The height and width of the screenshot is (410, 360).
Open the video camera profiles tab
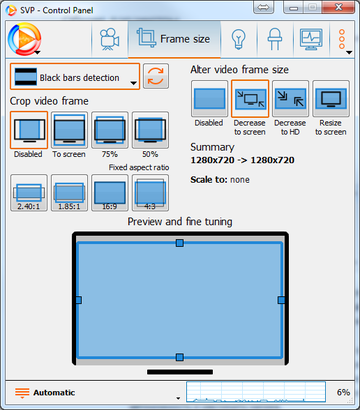[x=110, y=39]
